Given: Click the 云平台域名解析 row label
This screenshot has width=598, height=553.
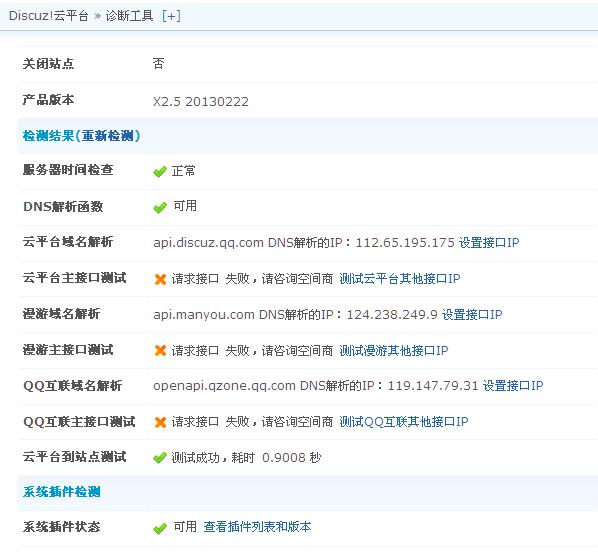Looking at the screenshot, I should (x=68, y=241).
